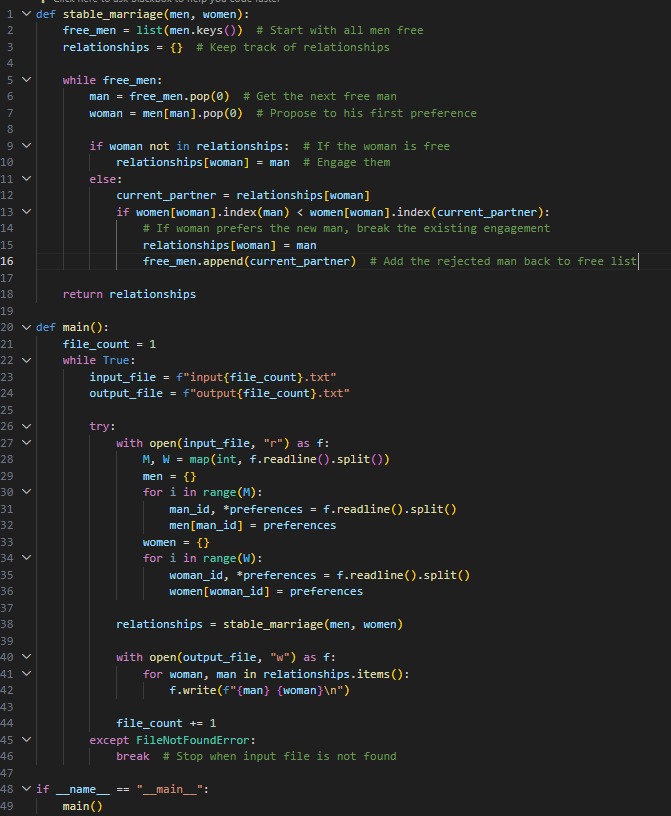This screenshot has width=671, height=816.
Task: Fold the 'except FileNotFoundError' block
Action: [26, 740]
